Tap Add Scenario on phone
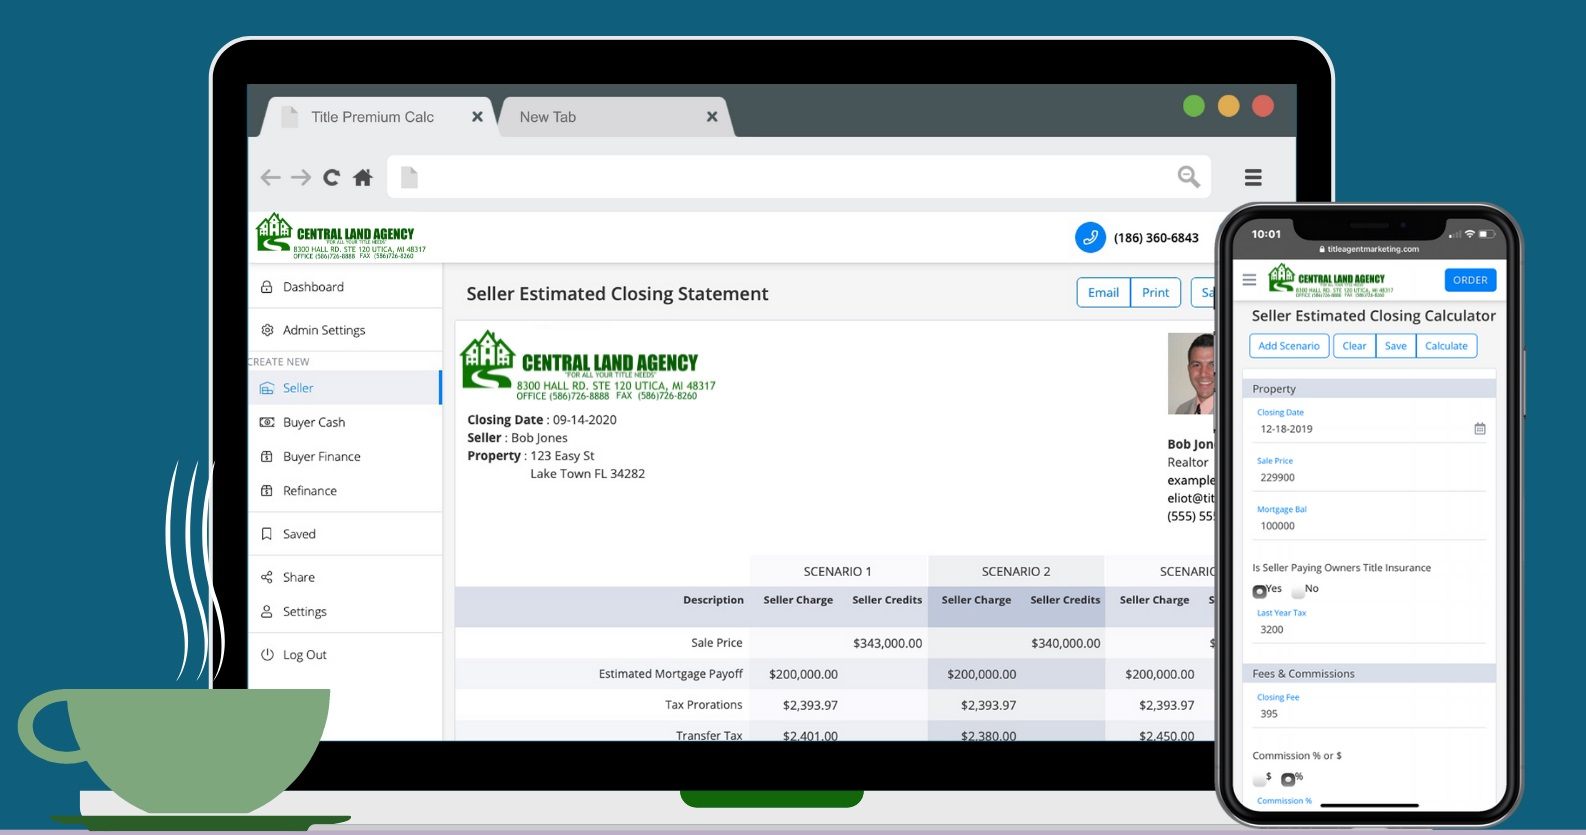This screenshot has height=835, width=1586. click(x=1289, y=346)
